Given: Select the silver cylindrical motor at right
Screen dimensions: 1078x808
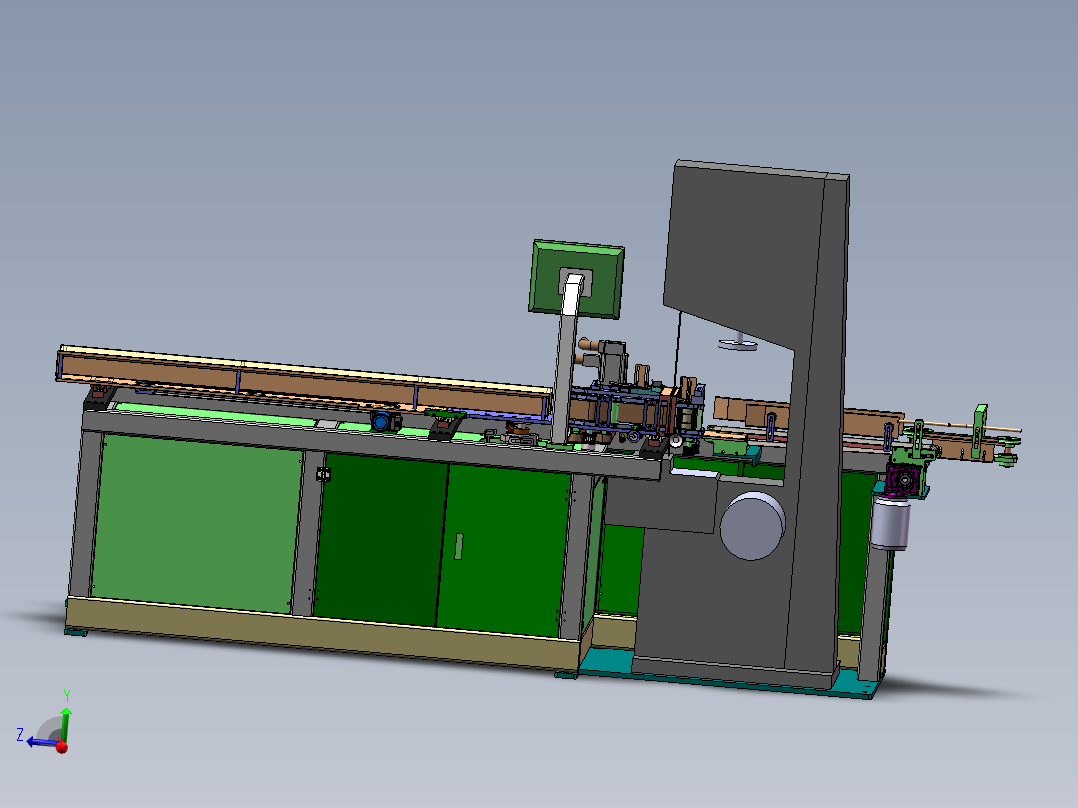Looking at the screenshot, I should [890, 524].
